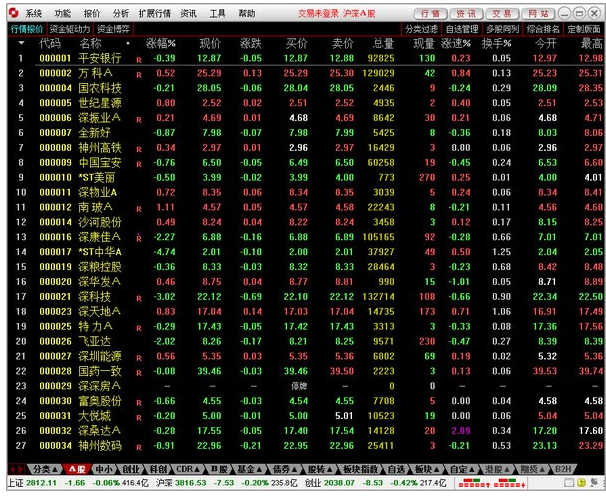Sort by the 换手% column header
The height and width of the screenshot is (499, 606).
point(496,43)
